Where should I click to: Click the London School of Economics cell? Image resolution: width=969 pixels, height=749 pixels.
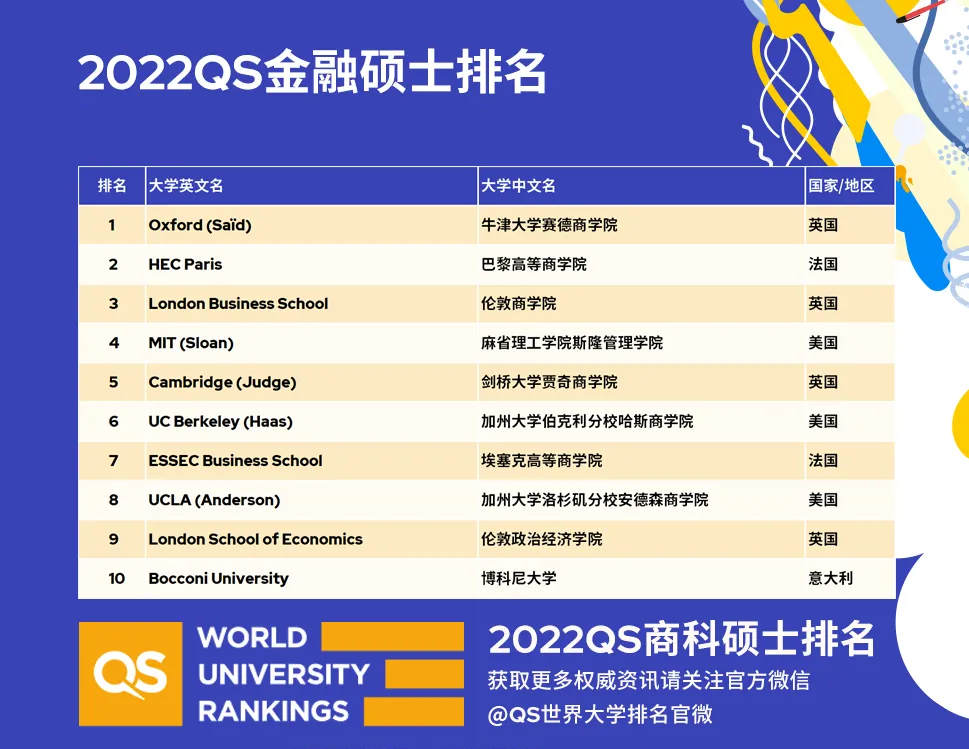pos(311,539)
